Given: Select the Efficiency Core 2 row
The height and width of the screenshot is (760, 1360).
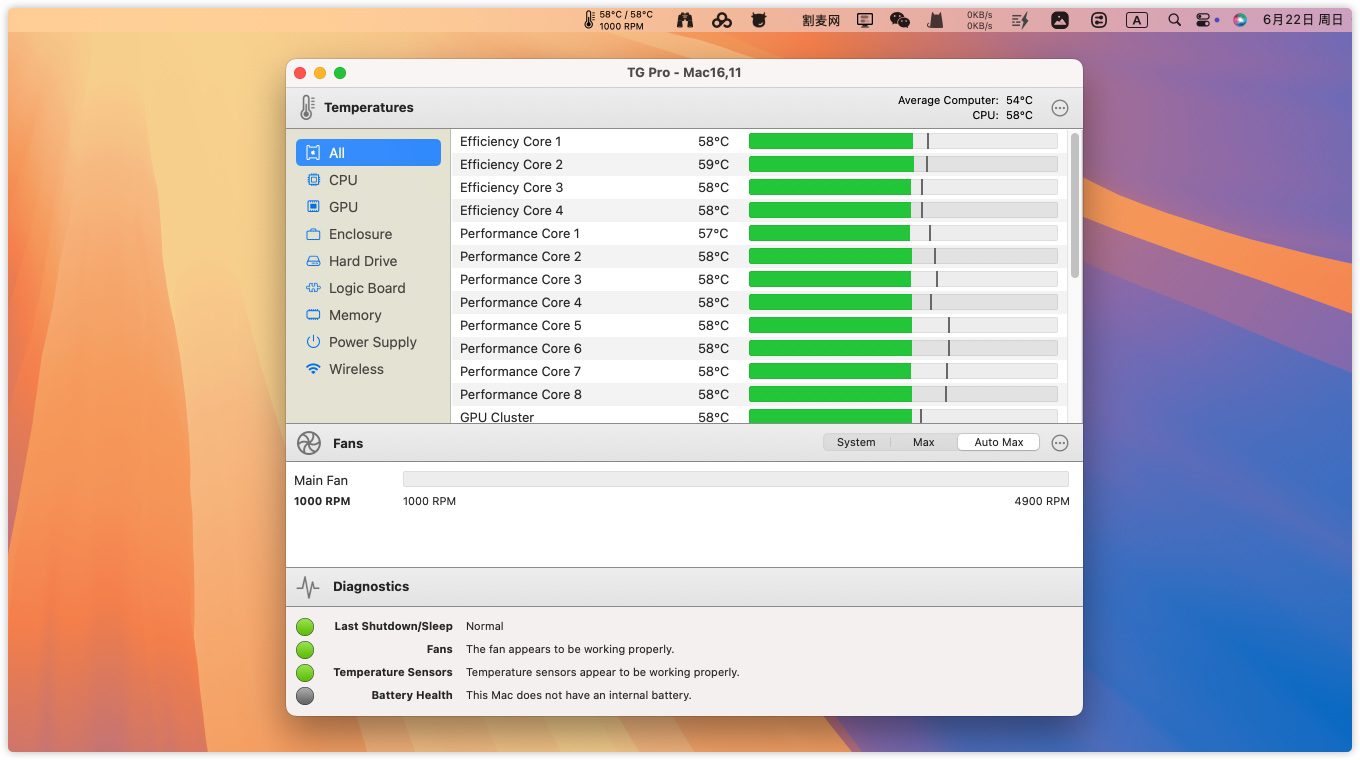Looking at the screenshot, I should pos(759,164).
